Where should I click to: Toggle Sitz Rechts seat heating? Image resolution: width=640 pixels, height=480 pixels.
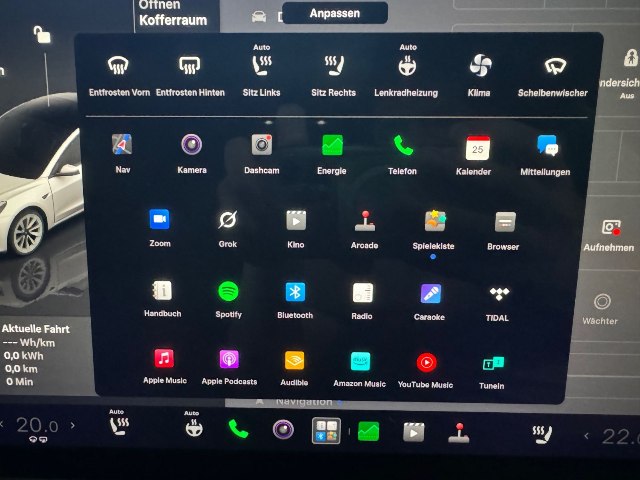point(334,65)
